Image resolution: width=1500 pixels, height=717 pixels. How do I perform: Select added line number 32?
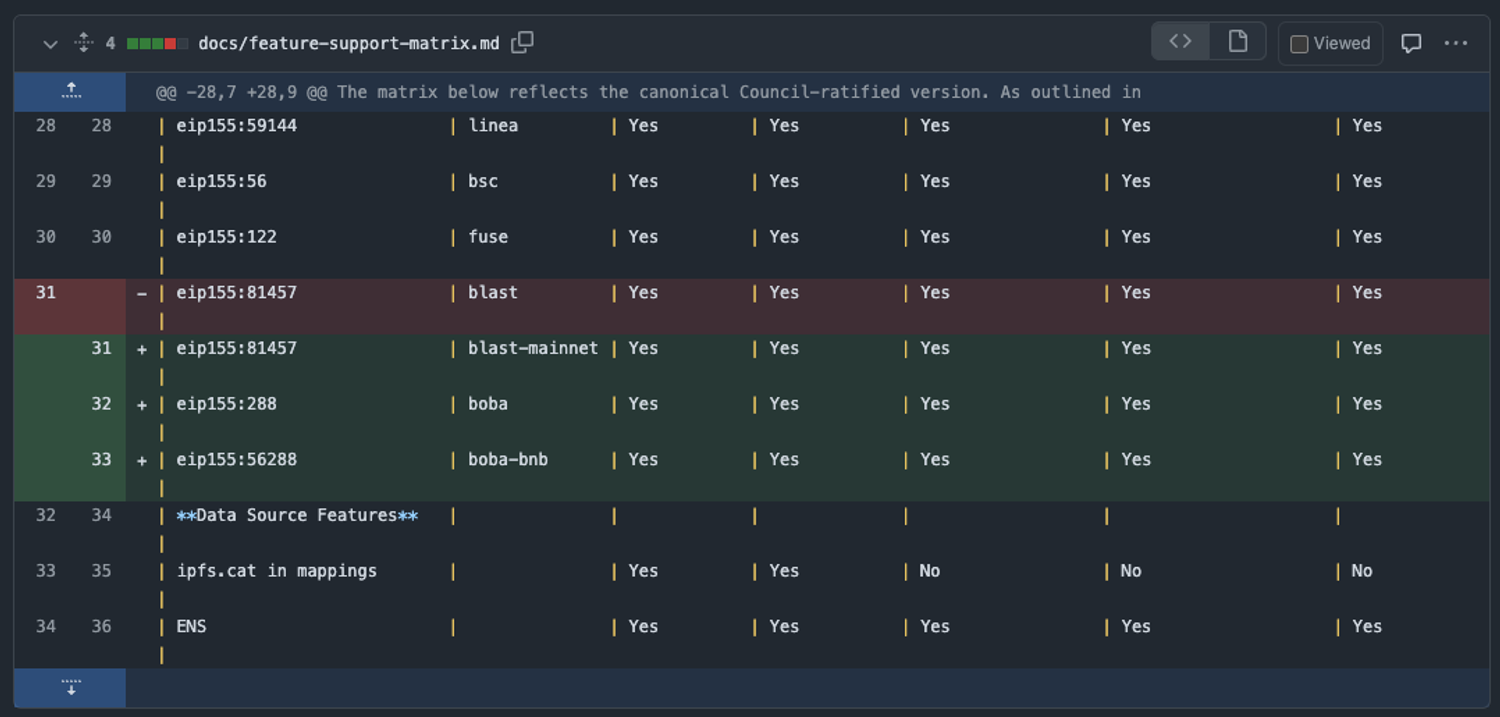coord(101,404)
